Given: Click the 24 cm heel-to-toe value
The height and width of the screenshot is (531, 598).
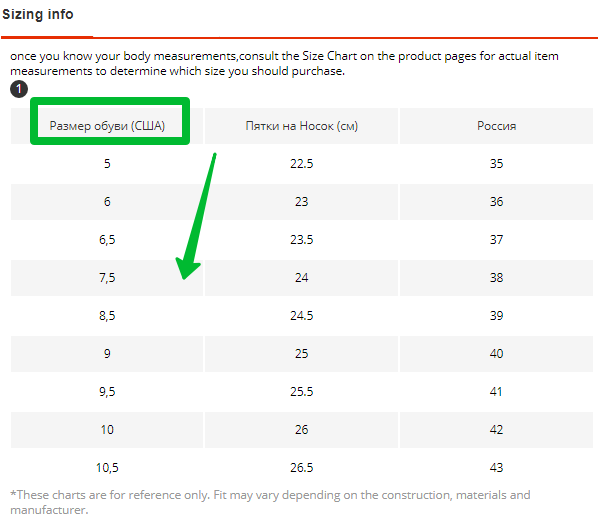Looking at the screenshot, I should [301, 278].
